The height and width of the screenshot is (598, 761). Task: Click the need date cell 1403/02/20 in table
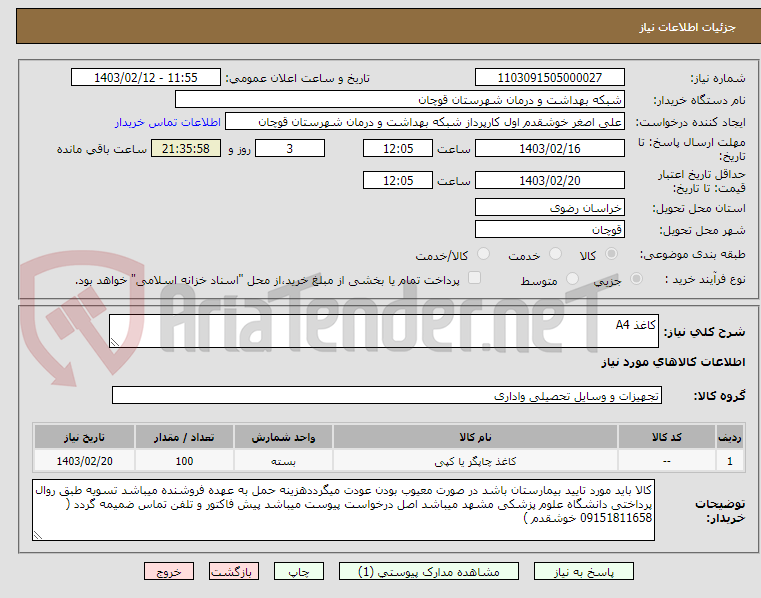click(84, 461)
